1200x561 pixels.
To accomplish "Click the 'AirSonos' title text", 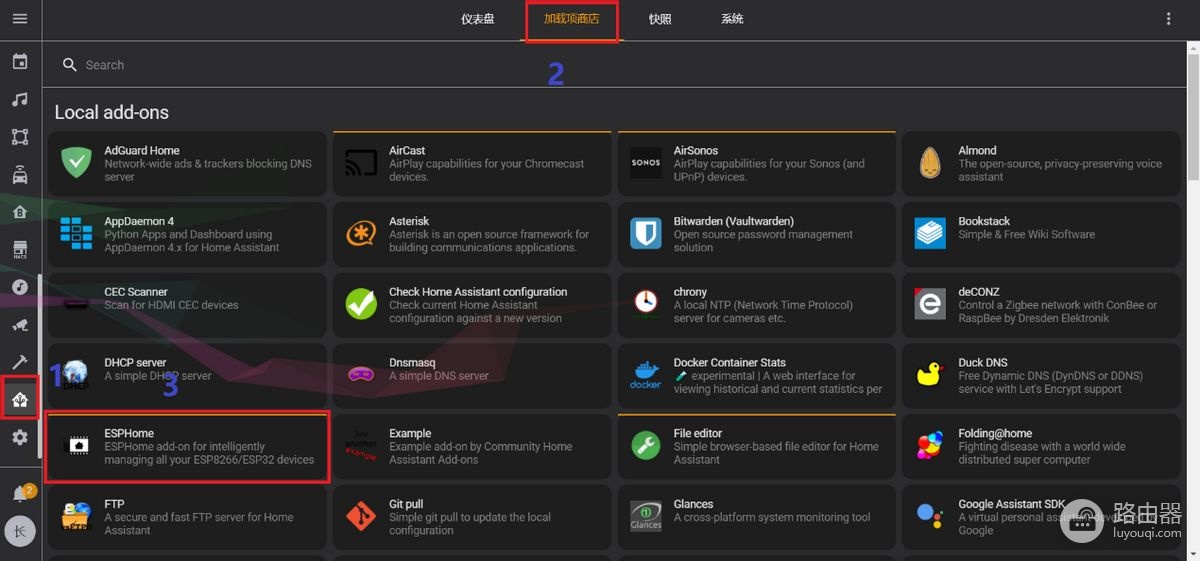I will coord(696,151).
